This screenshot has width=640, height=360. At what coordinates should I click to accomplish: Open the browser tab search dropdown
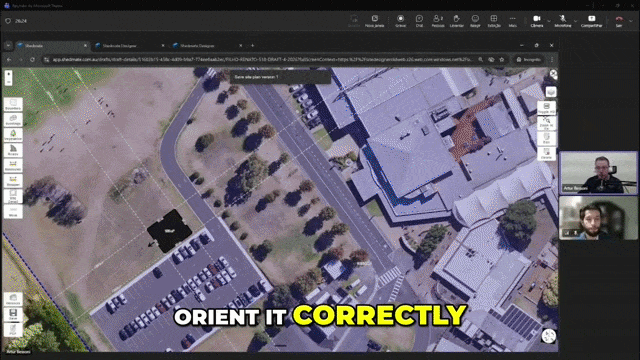tap(8, 46)
